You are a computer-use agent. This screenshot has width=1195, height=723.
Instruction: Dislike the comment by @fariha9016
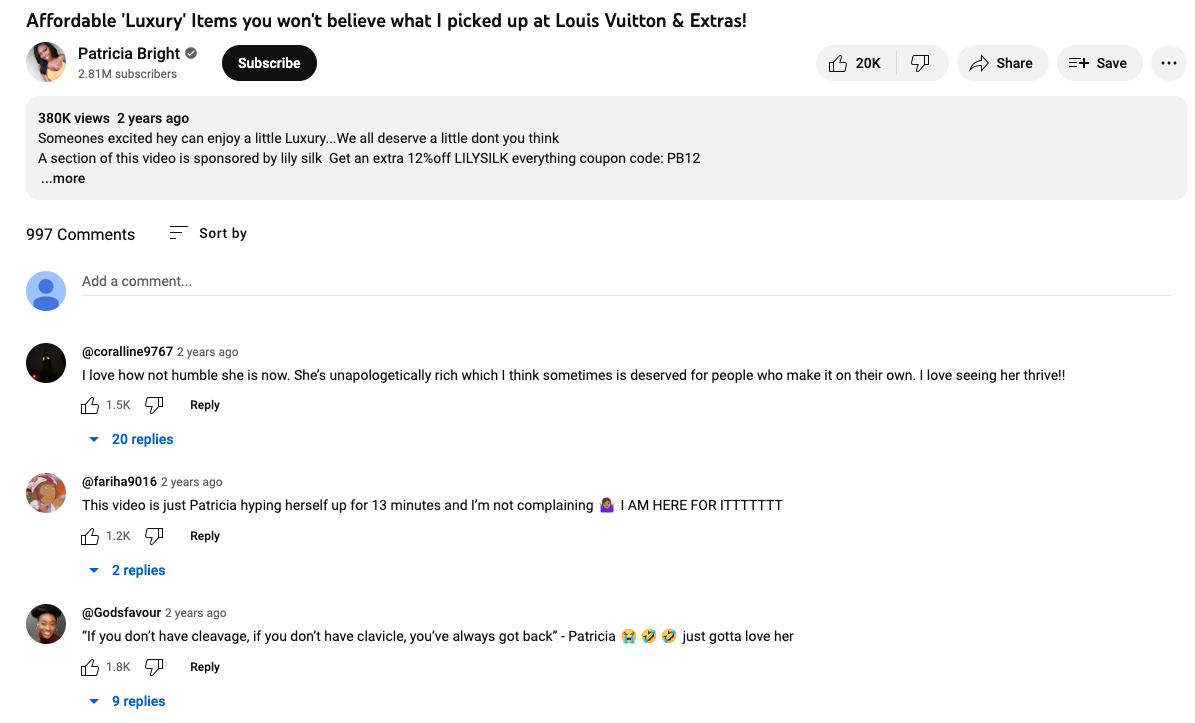pos(154,536)
